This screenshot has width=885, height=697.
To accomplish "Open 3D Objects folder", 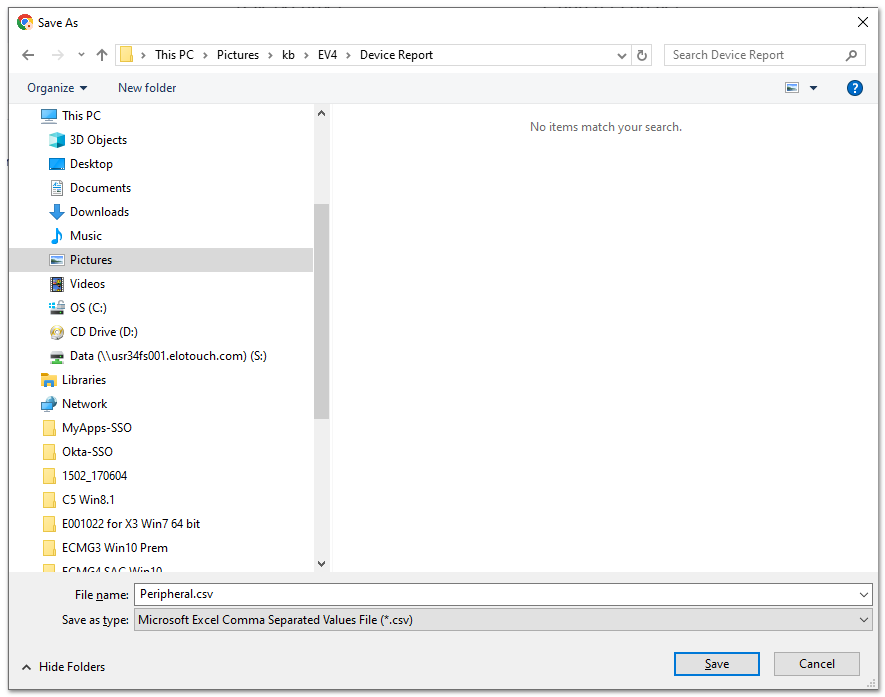I will coord(98,140).
